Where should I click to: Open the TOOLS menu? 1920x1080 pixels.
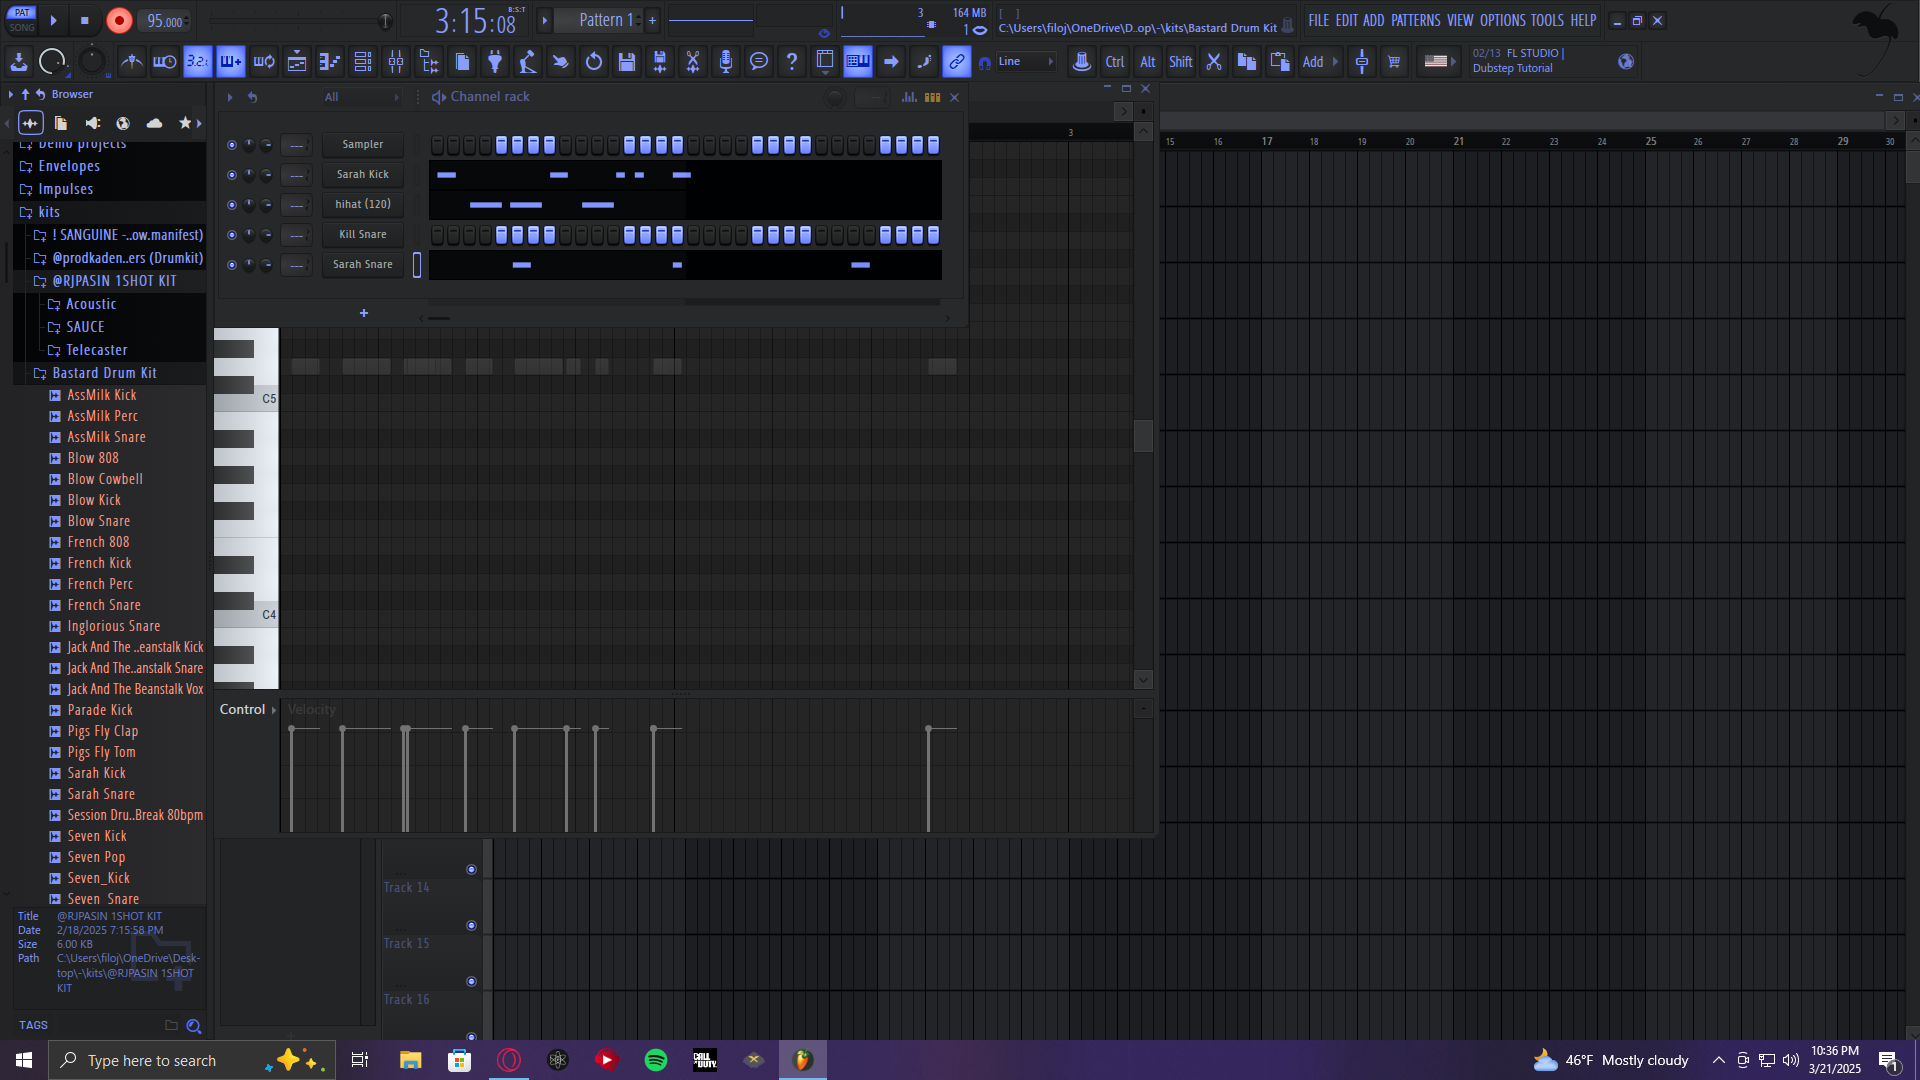click(1546, 20)
